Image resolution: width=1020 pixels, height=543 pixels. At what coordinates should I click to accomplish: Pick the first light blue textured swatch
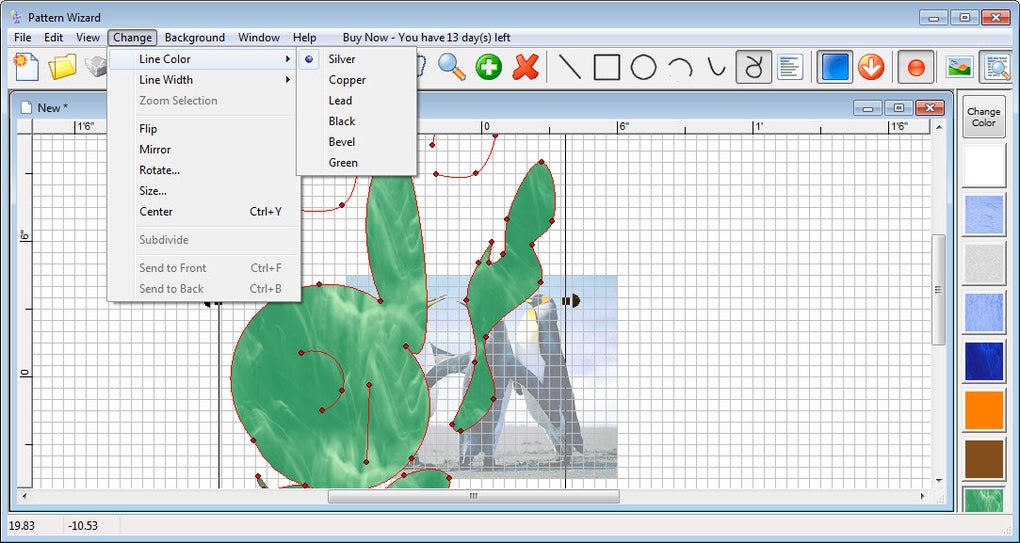pyautogui.click(x=984, y=215)
